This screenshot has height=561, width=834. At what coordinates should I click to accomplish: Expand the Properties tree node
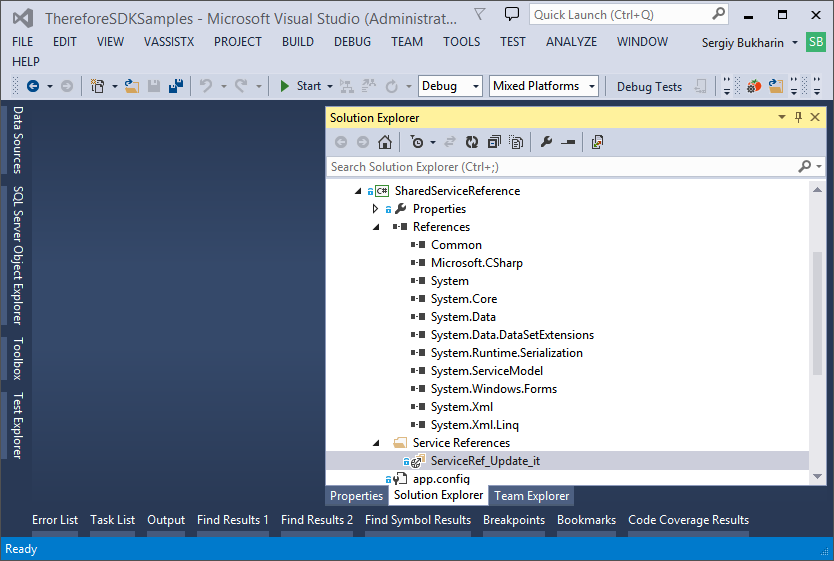pyautogui.click(x=376, y=209)
